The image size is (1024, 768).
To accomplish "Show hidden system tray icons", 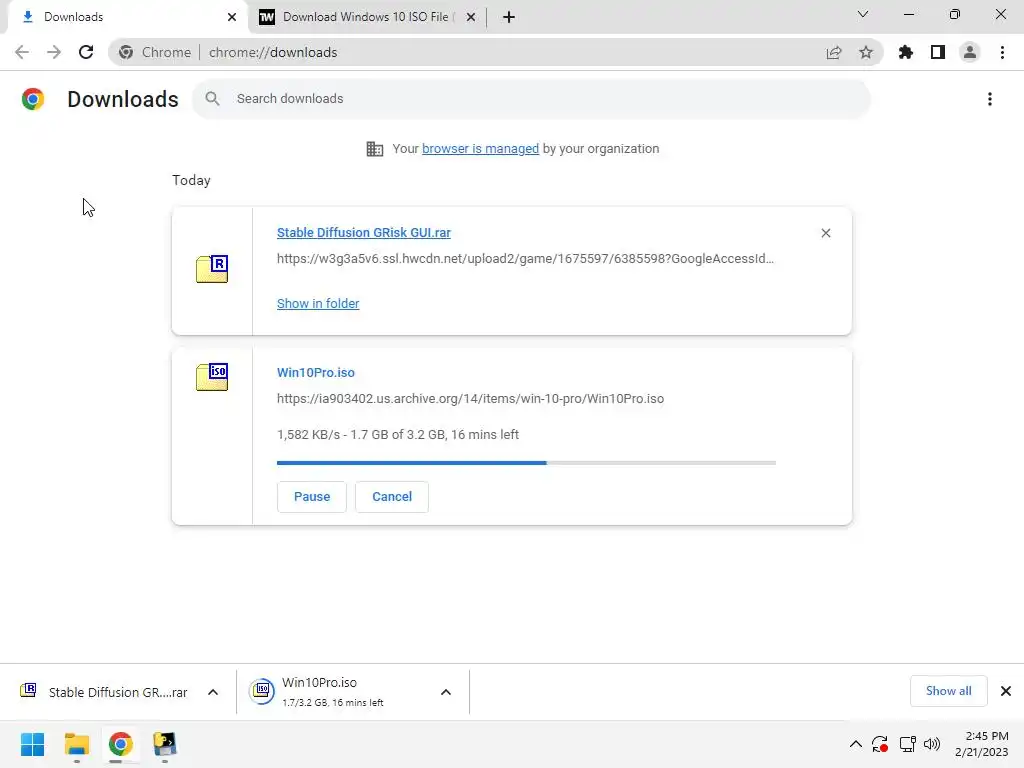I will coord(856,744).
